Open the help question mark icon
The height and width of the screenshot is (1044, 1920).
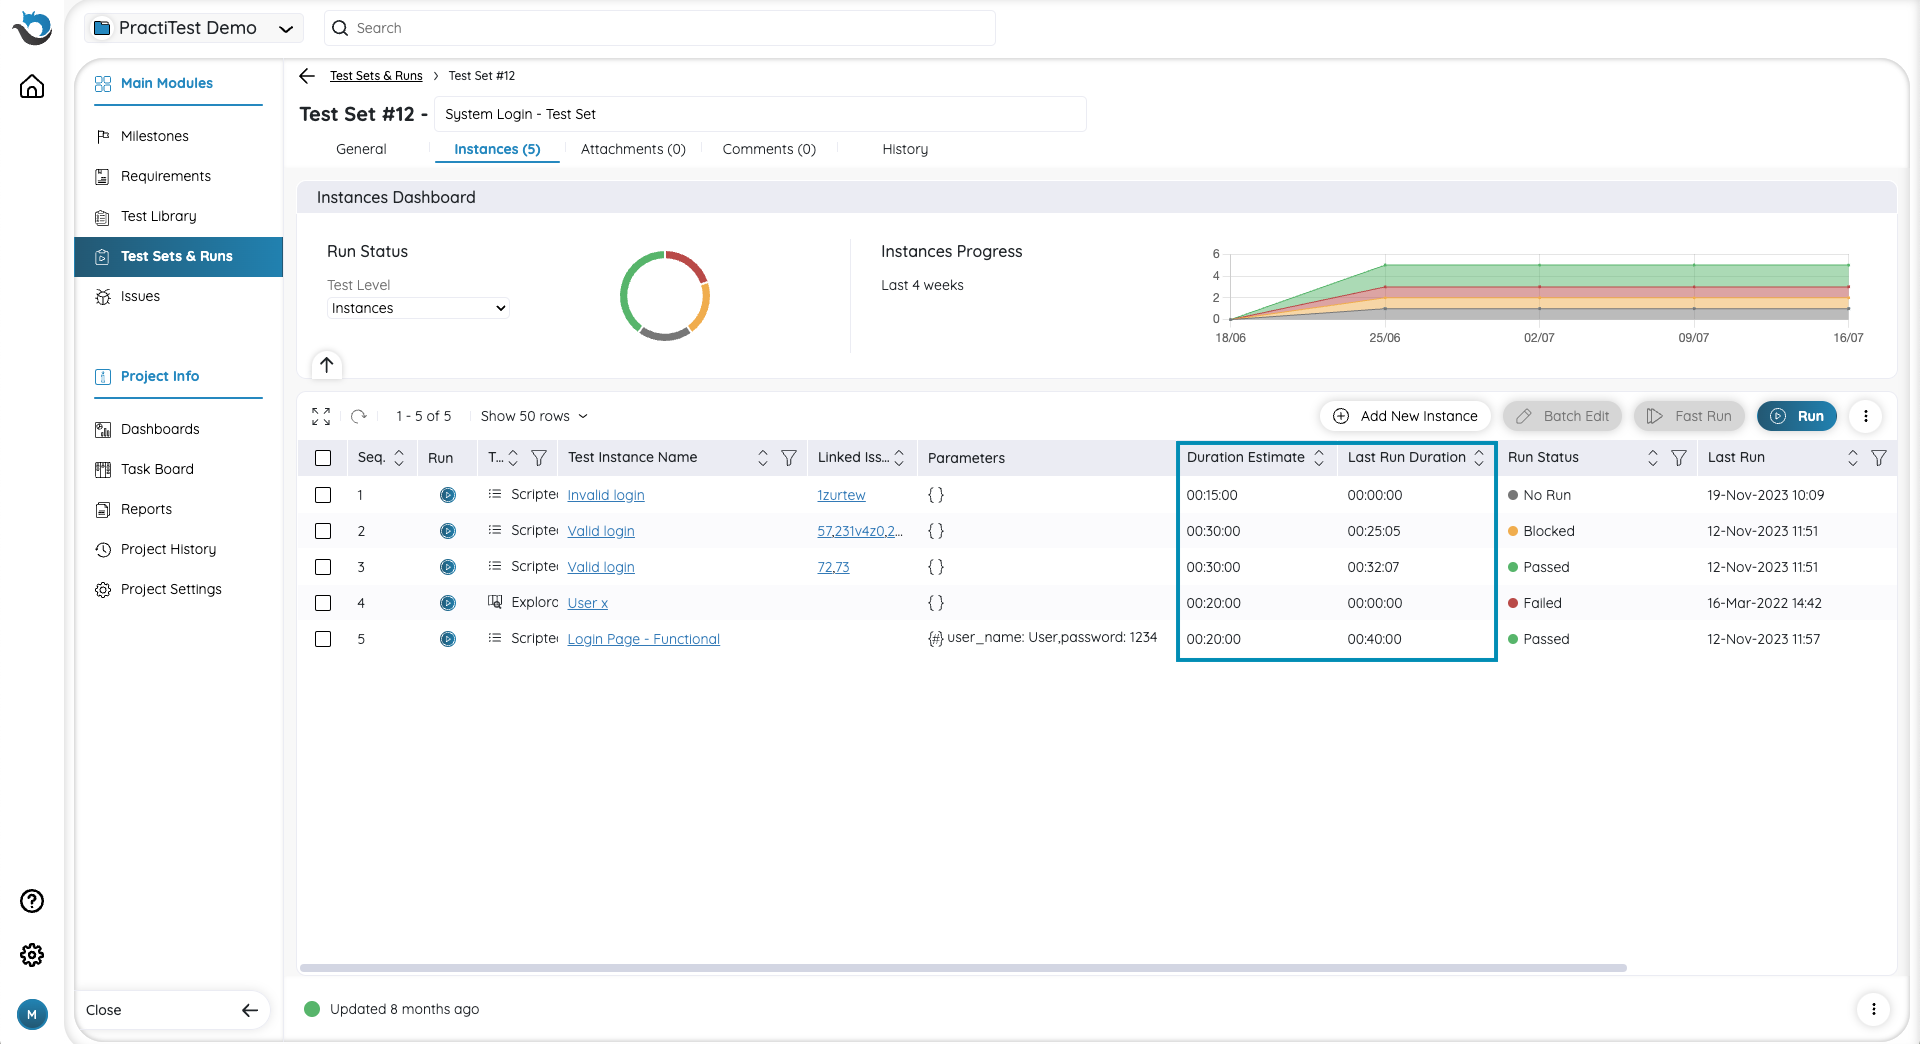pyautogui.click(x=32, y=901)
